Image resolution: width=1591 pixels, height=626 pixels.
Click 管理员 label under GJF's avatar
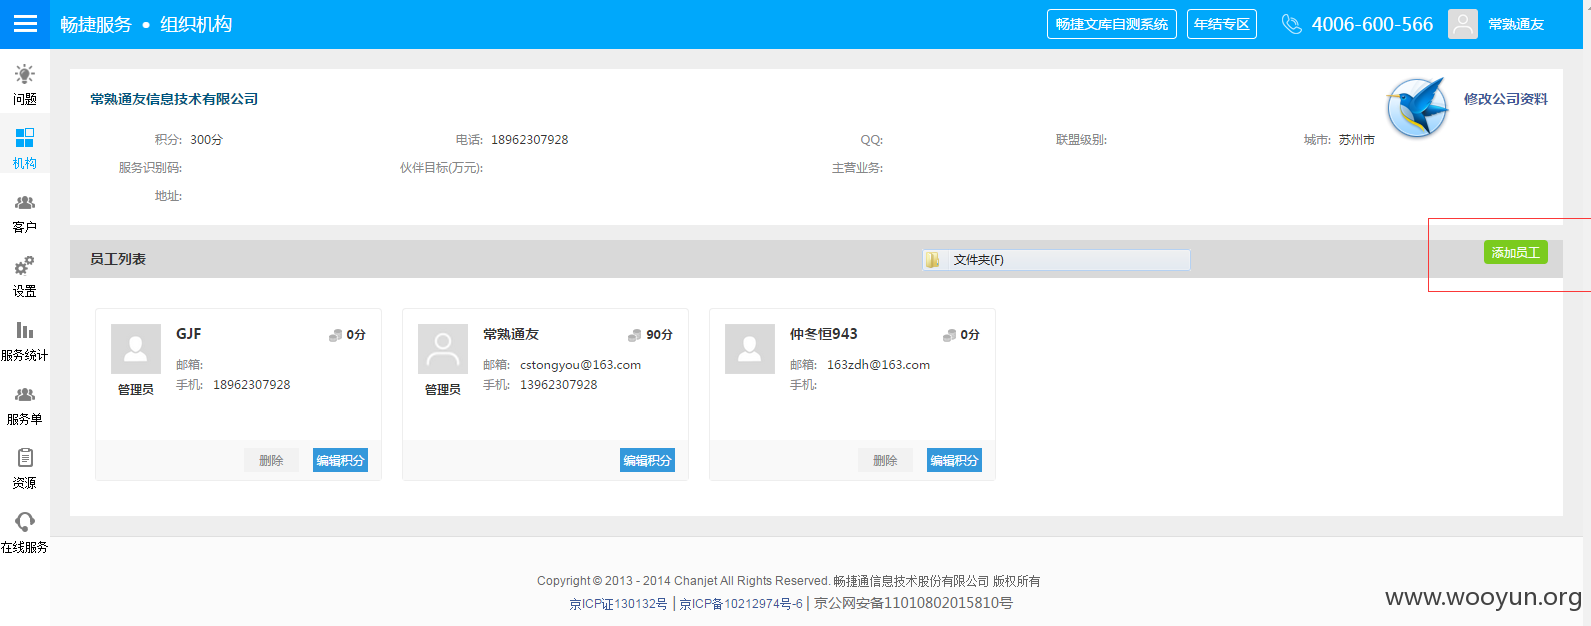pos(136,390)
